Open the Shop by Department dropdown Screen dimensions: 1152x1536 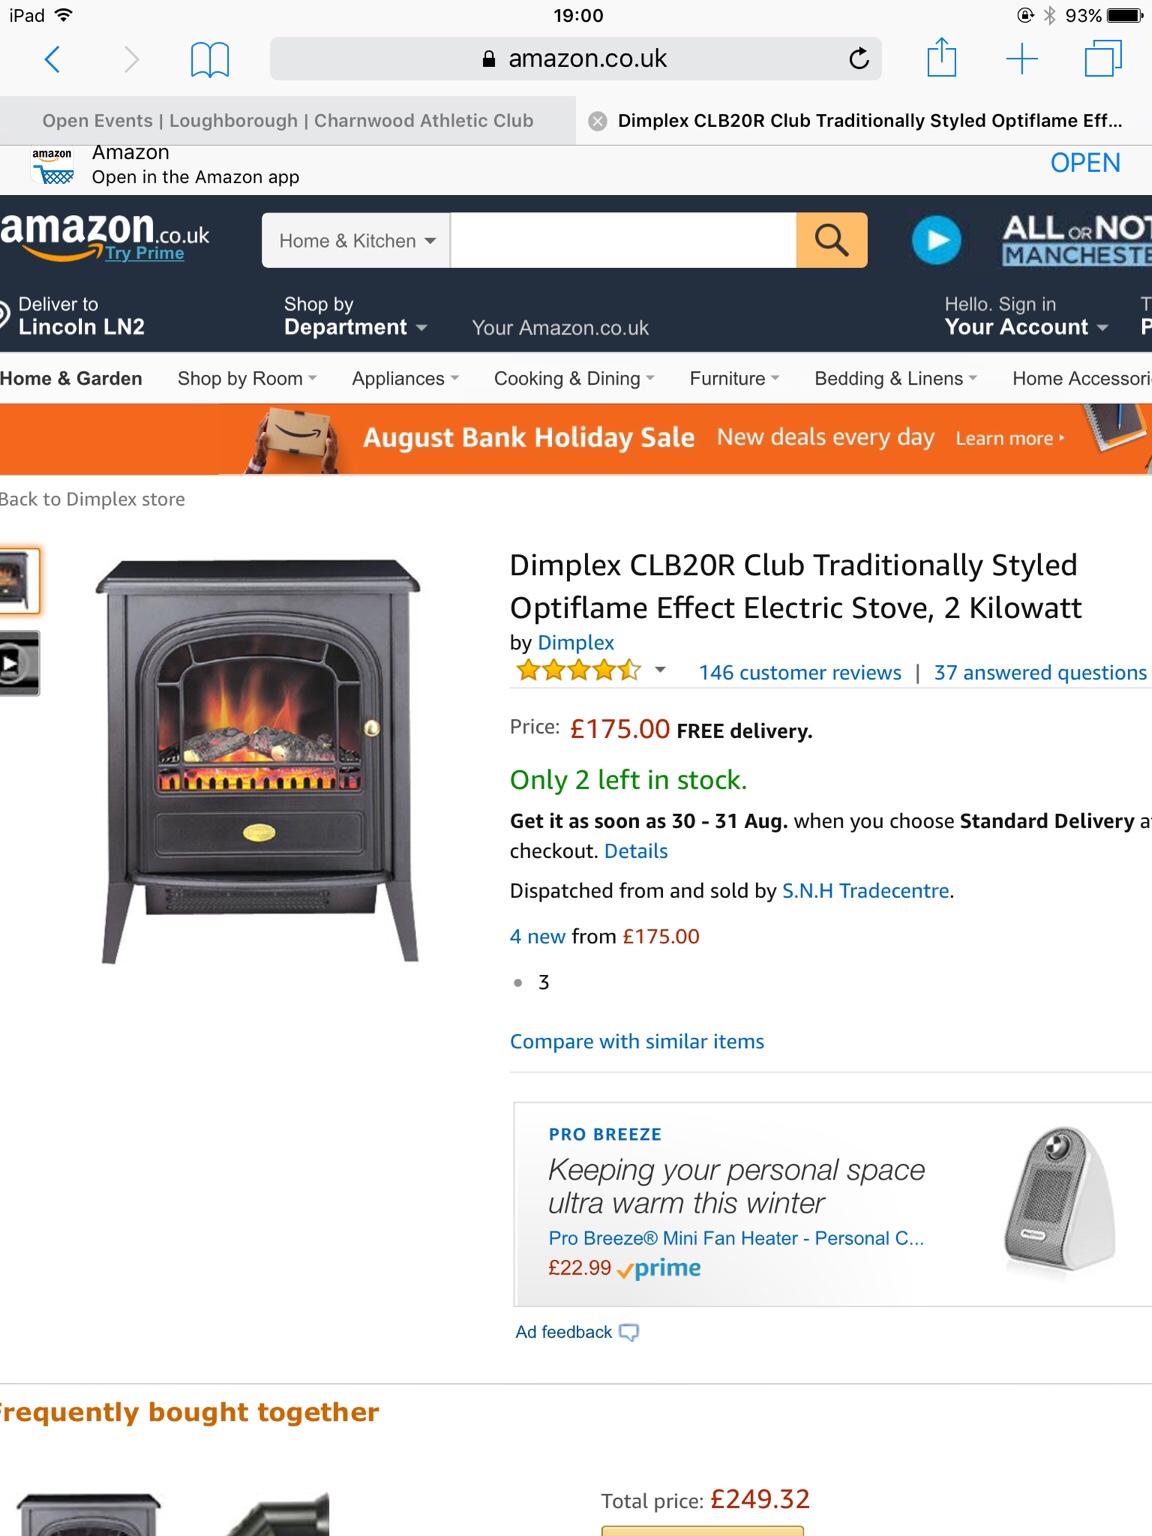[355, 316]
